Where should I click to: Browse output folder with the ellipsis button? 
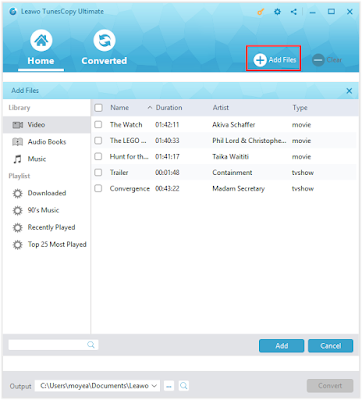[x=169, y=386]
